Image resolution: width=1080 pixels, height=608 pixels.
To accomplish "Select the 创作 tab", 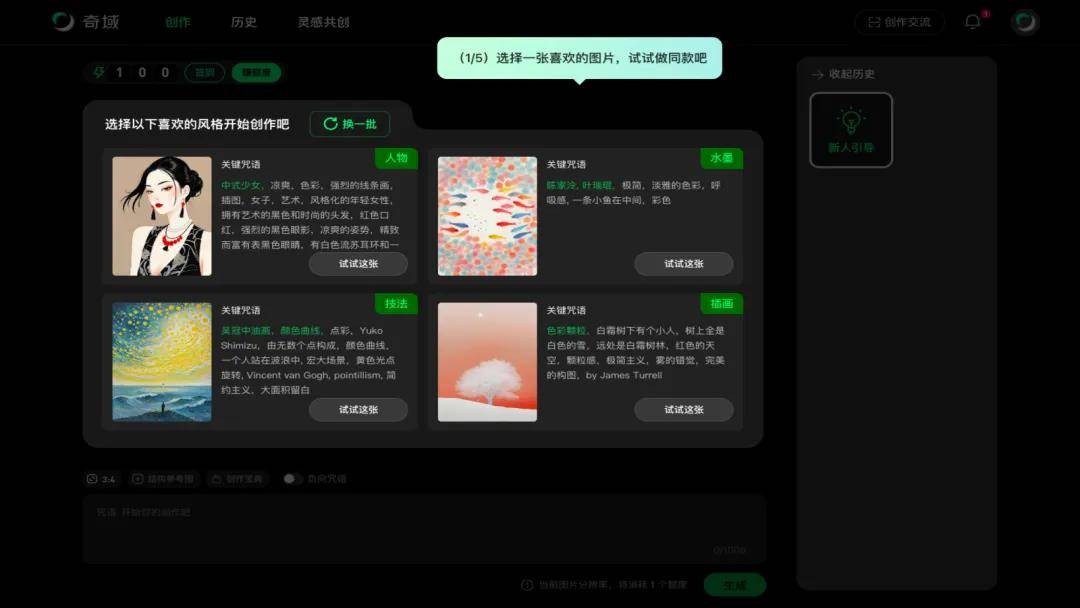I will tap(178, 22).
